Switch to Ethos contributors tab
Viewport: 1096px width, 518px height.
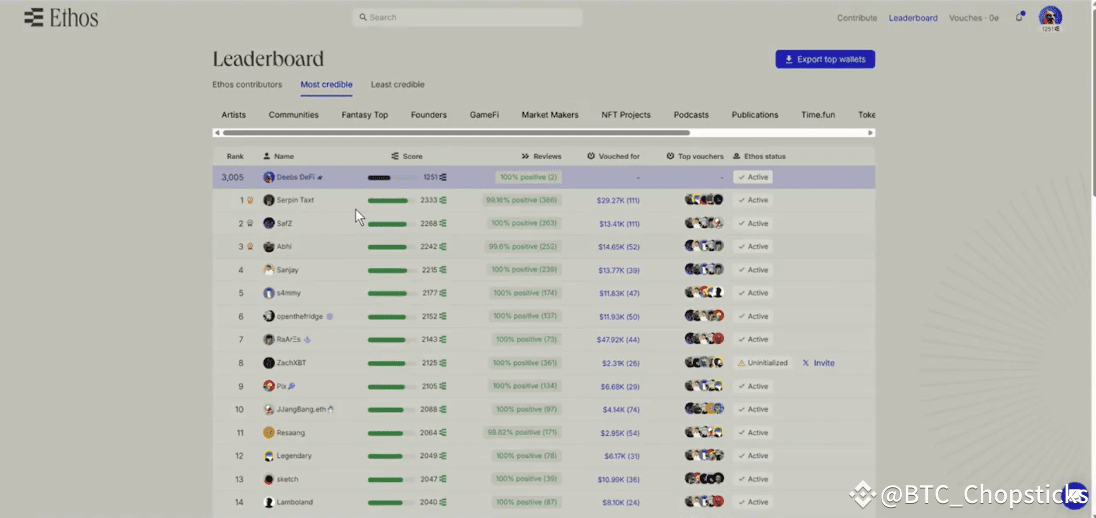pos(247,85)
